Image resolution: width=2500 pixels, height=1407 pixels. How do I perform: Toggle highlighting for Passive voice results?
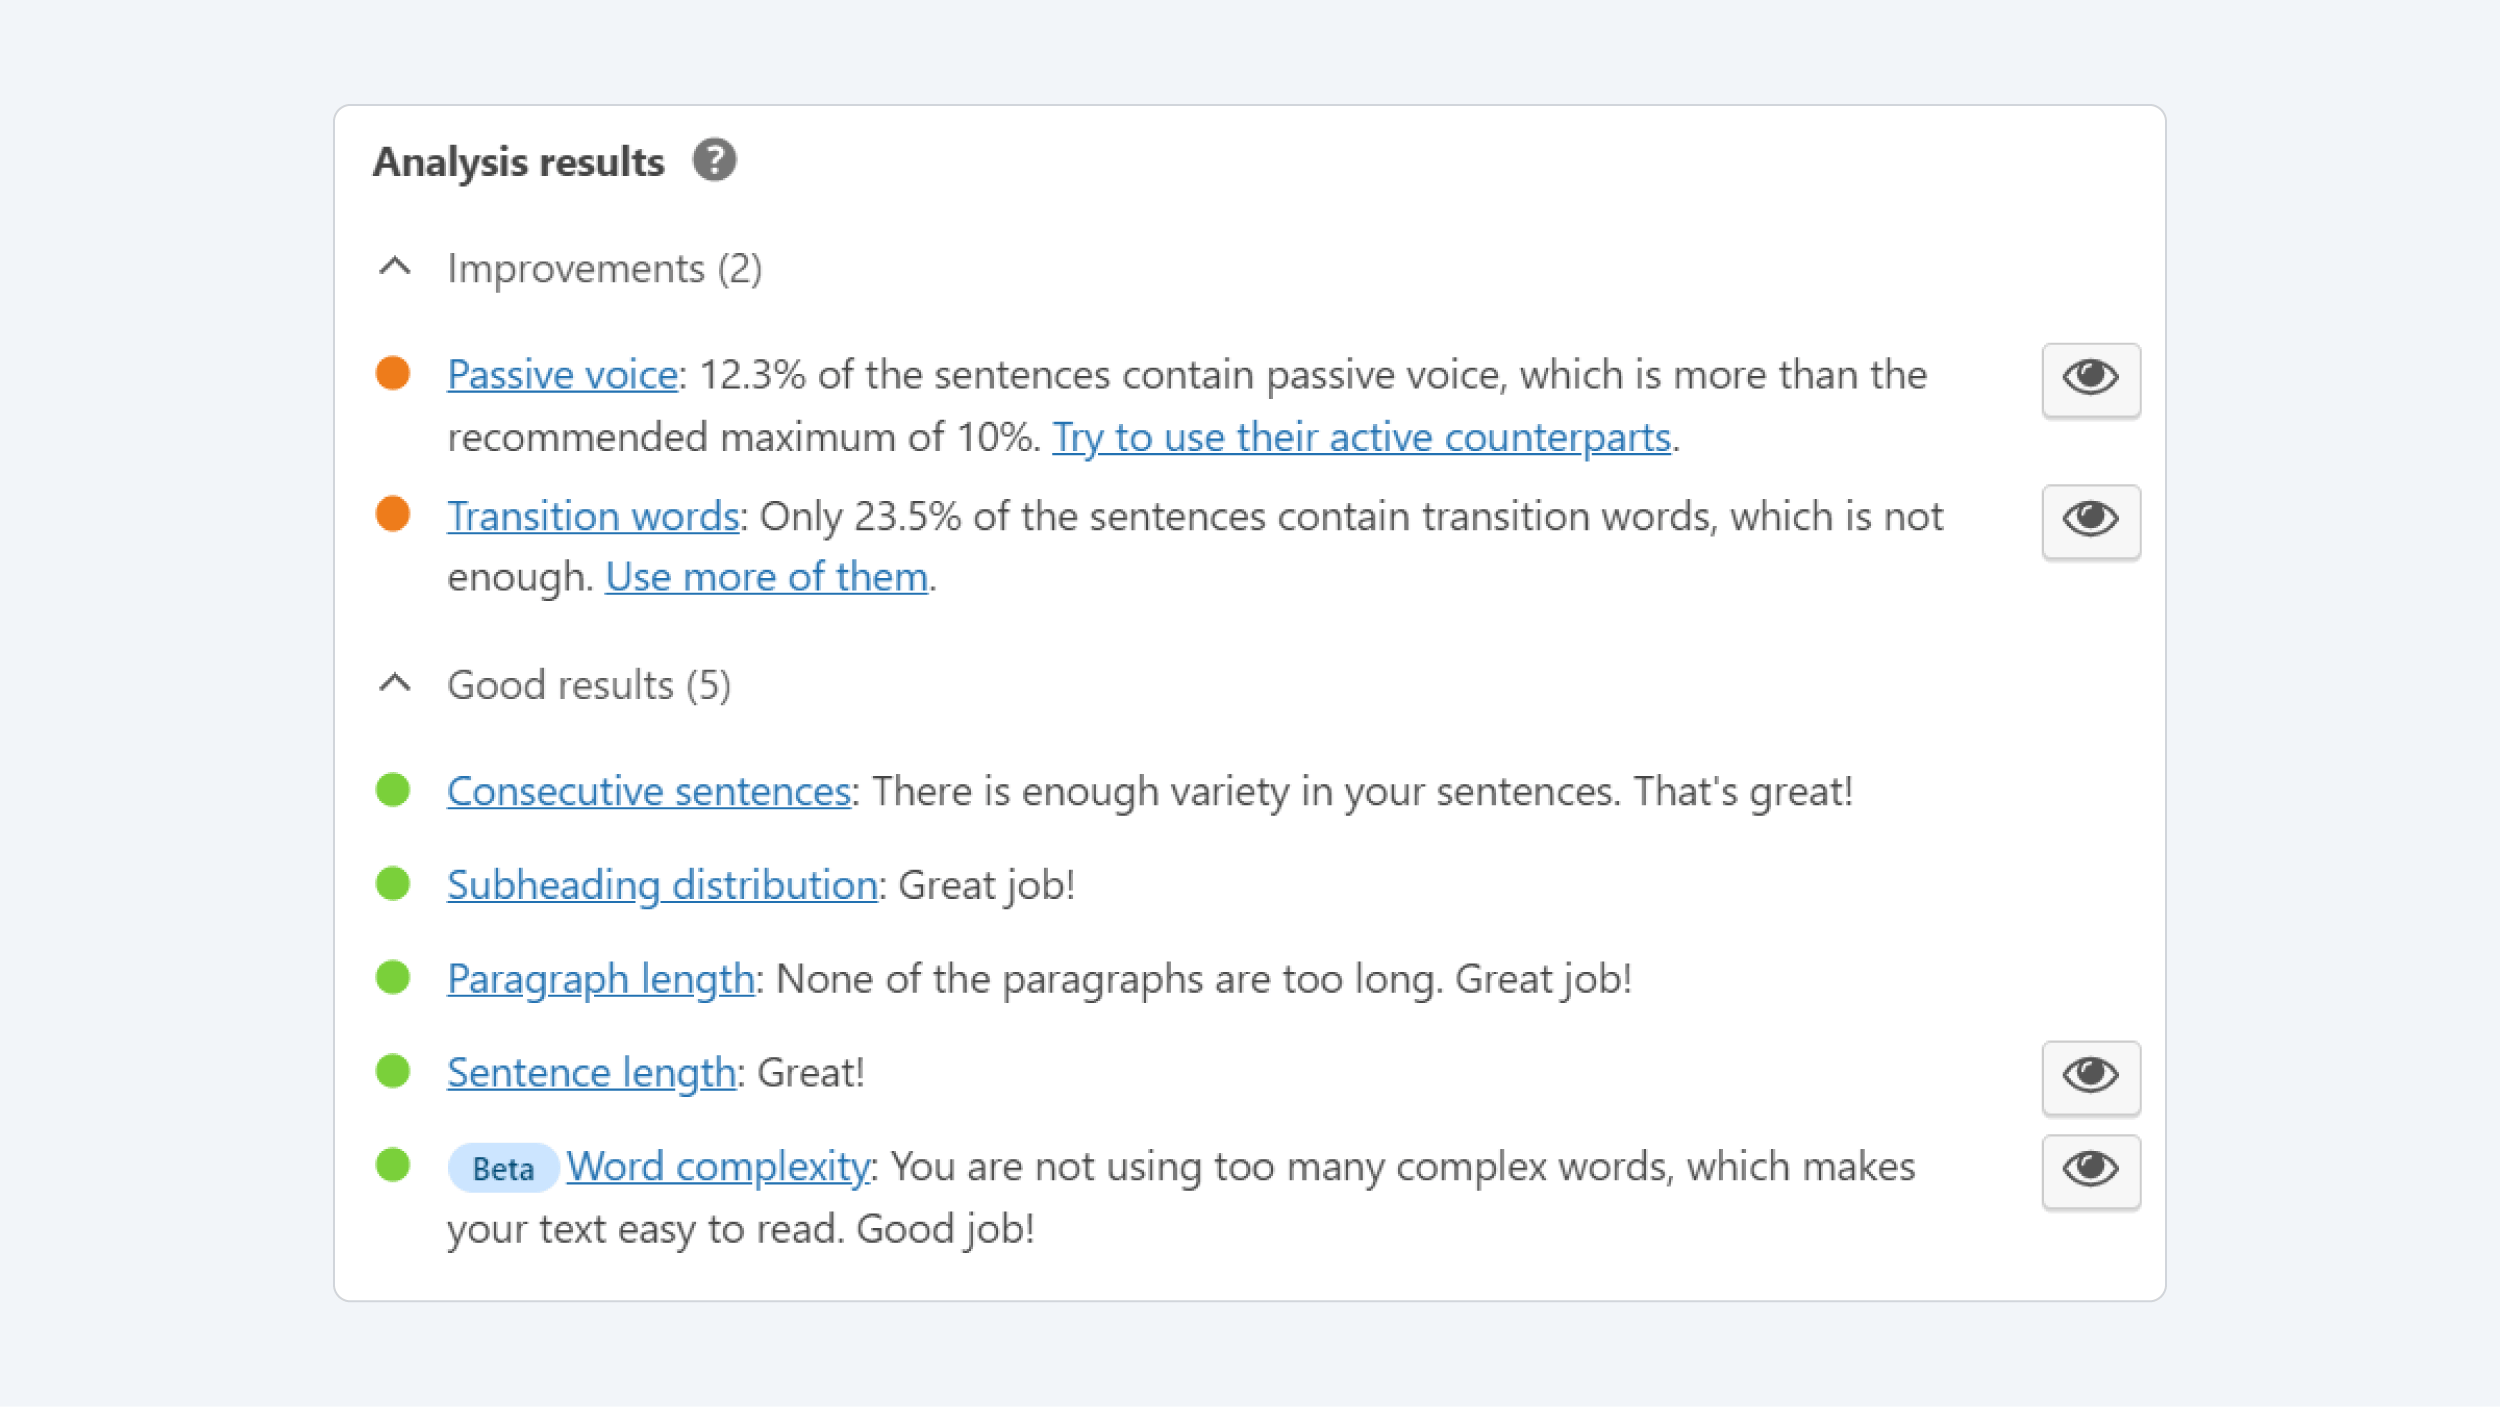(2090, 379)
